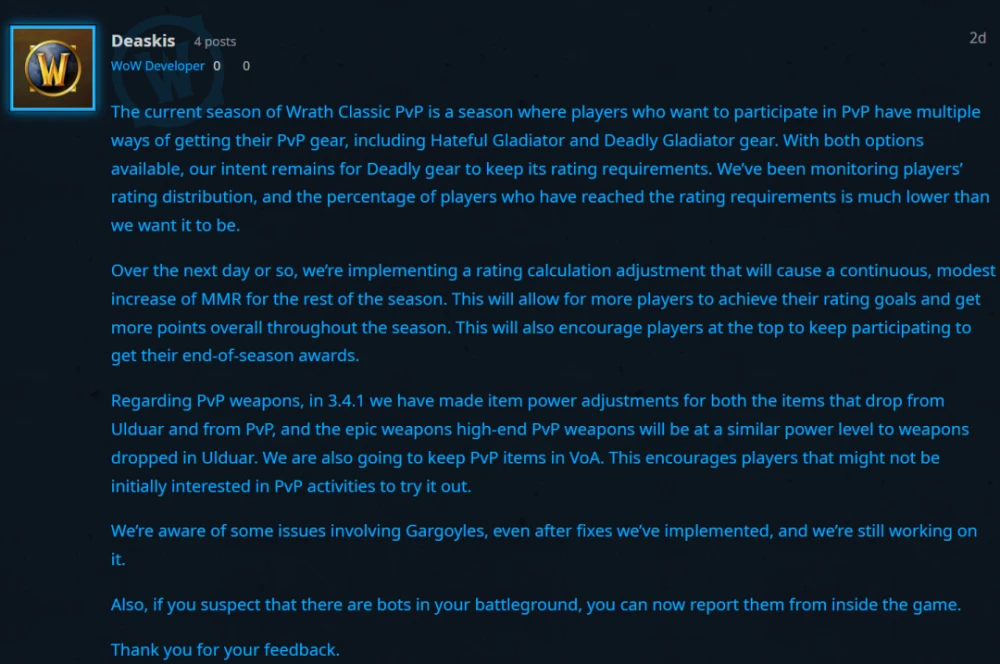View Deaskis's 4 posts count
This screenshot has height=664, width=1000.
(x=215, y=41)
